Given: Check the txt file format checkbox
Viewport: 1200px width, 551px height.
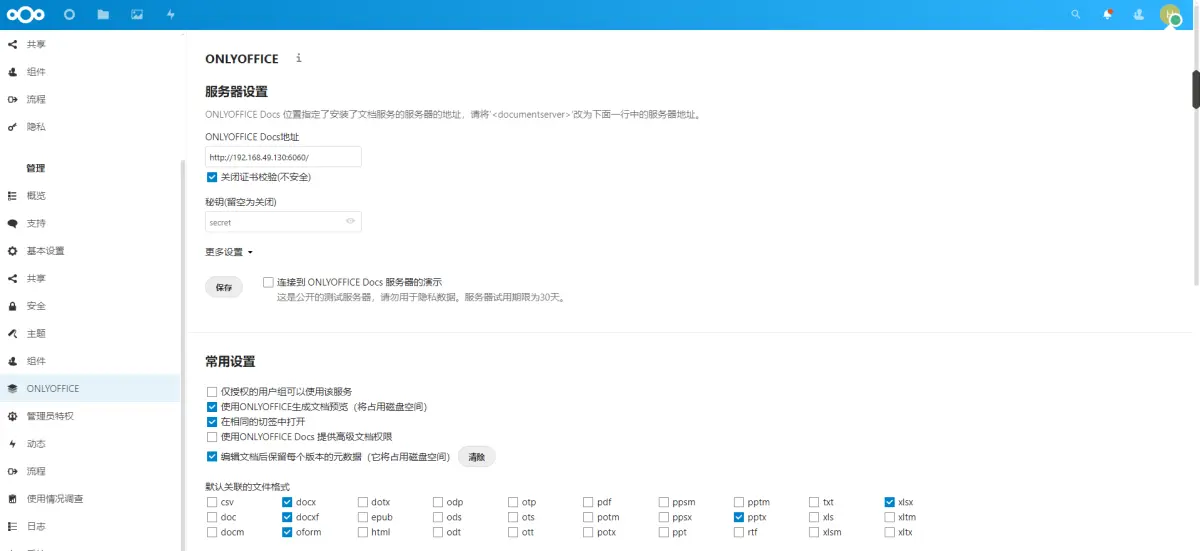Looking at the screenshot, I should point(815,502).
